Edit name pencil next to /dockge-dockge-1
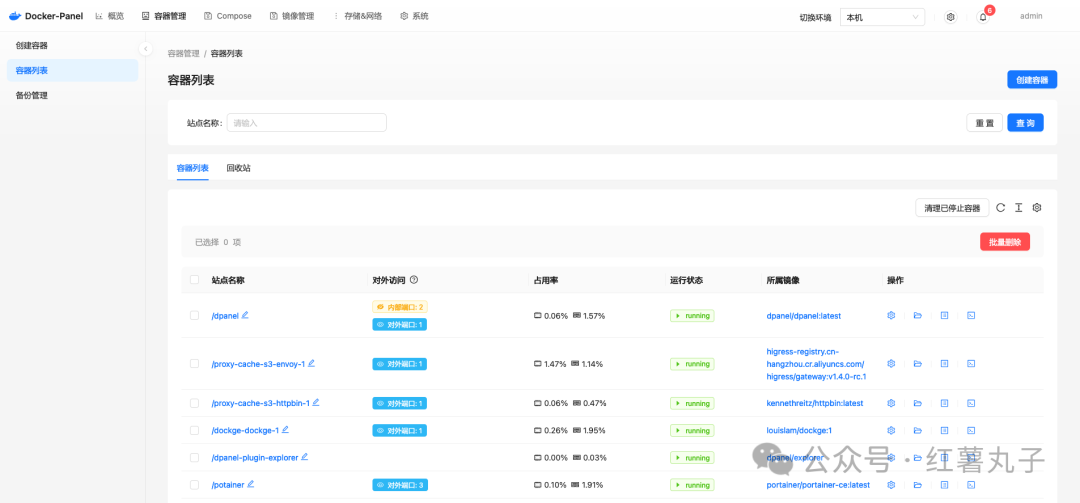 click(285, 429)
